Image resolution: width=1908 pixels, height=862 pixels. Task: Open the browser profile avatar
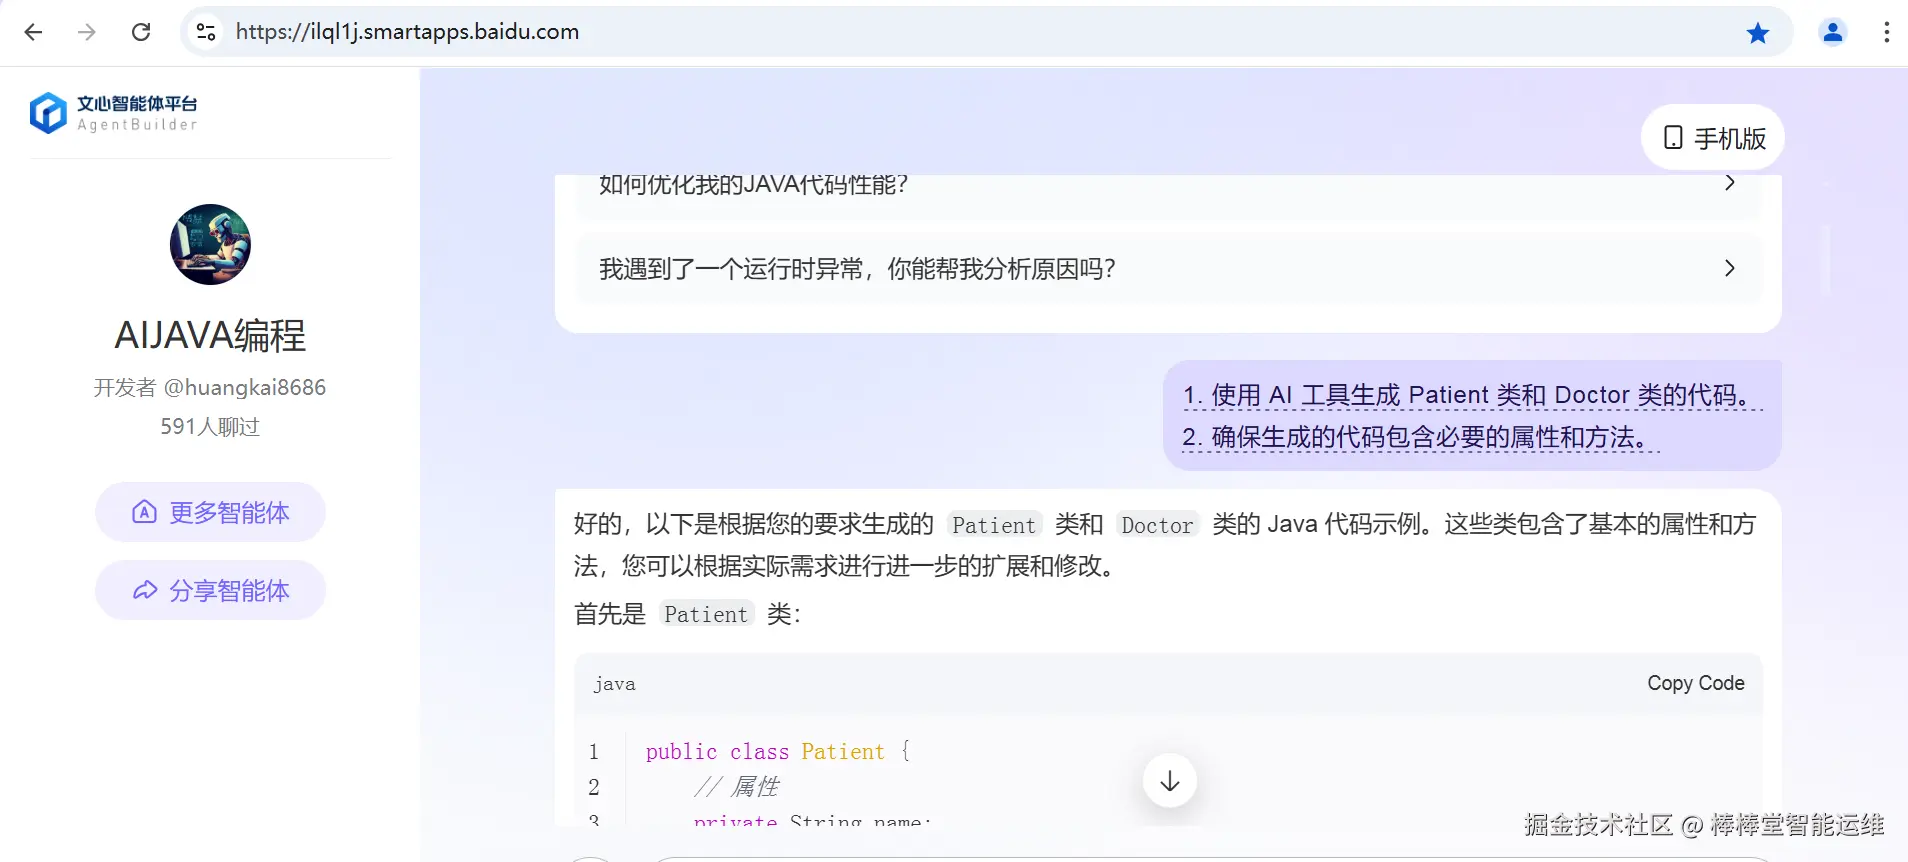click(1833, 32)
